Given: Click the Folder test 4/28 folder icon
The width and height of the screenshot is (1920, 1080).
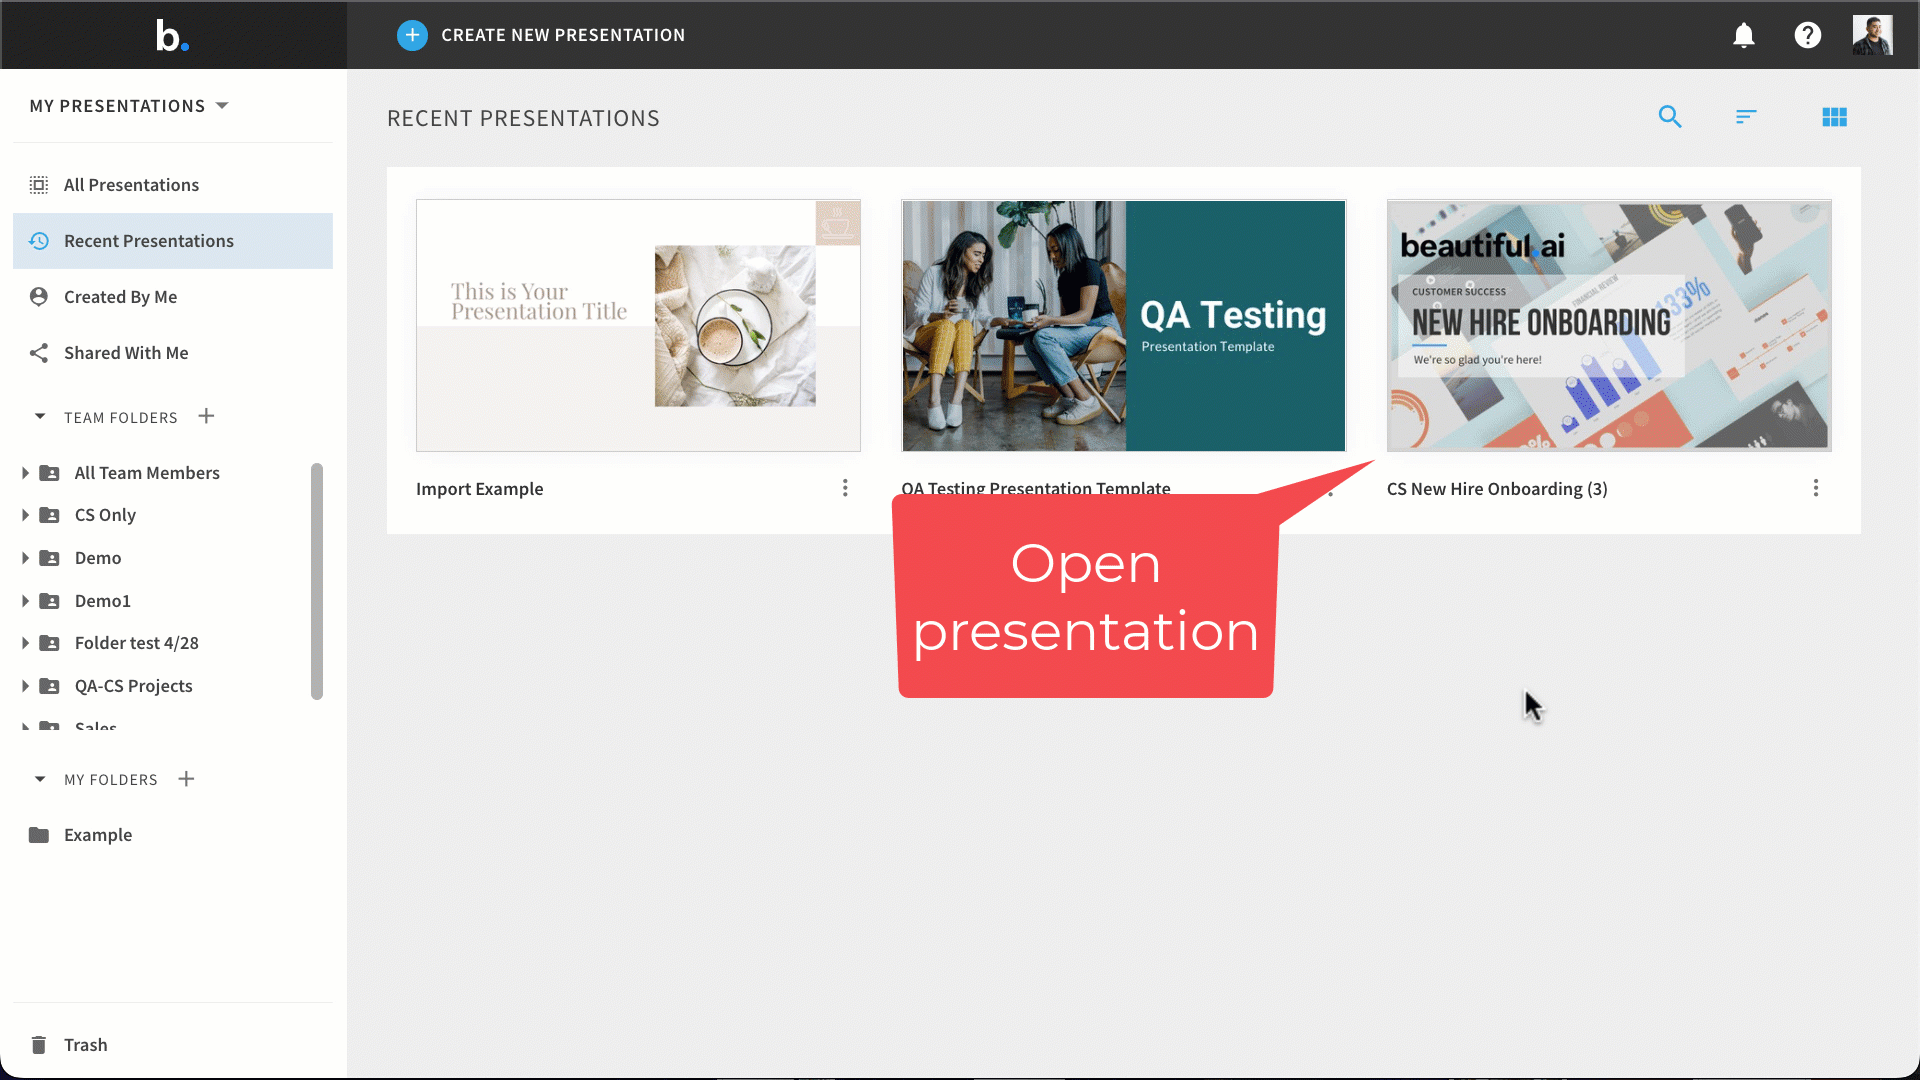Looking at the screenshot, I should click(x=49, y=643).
